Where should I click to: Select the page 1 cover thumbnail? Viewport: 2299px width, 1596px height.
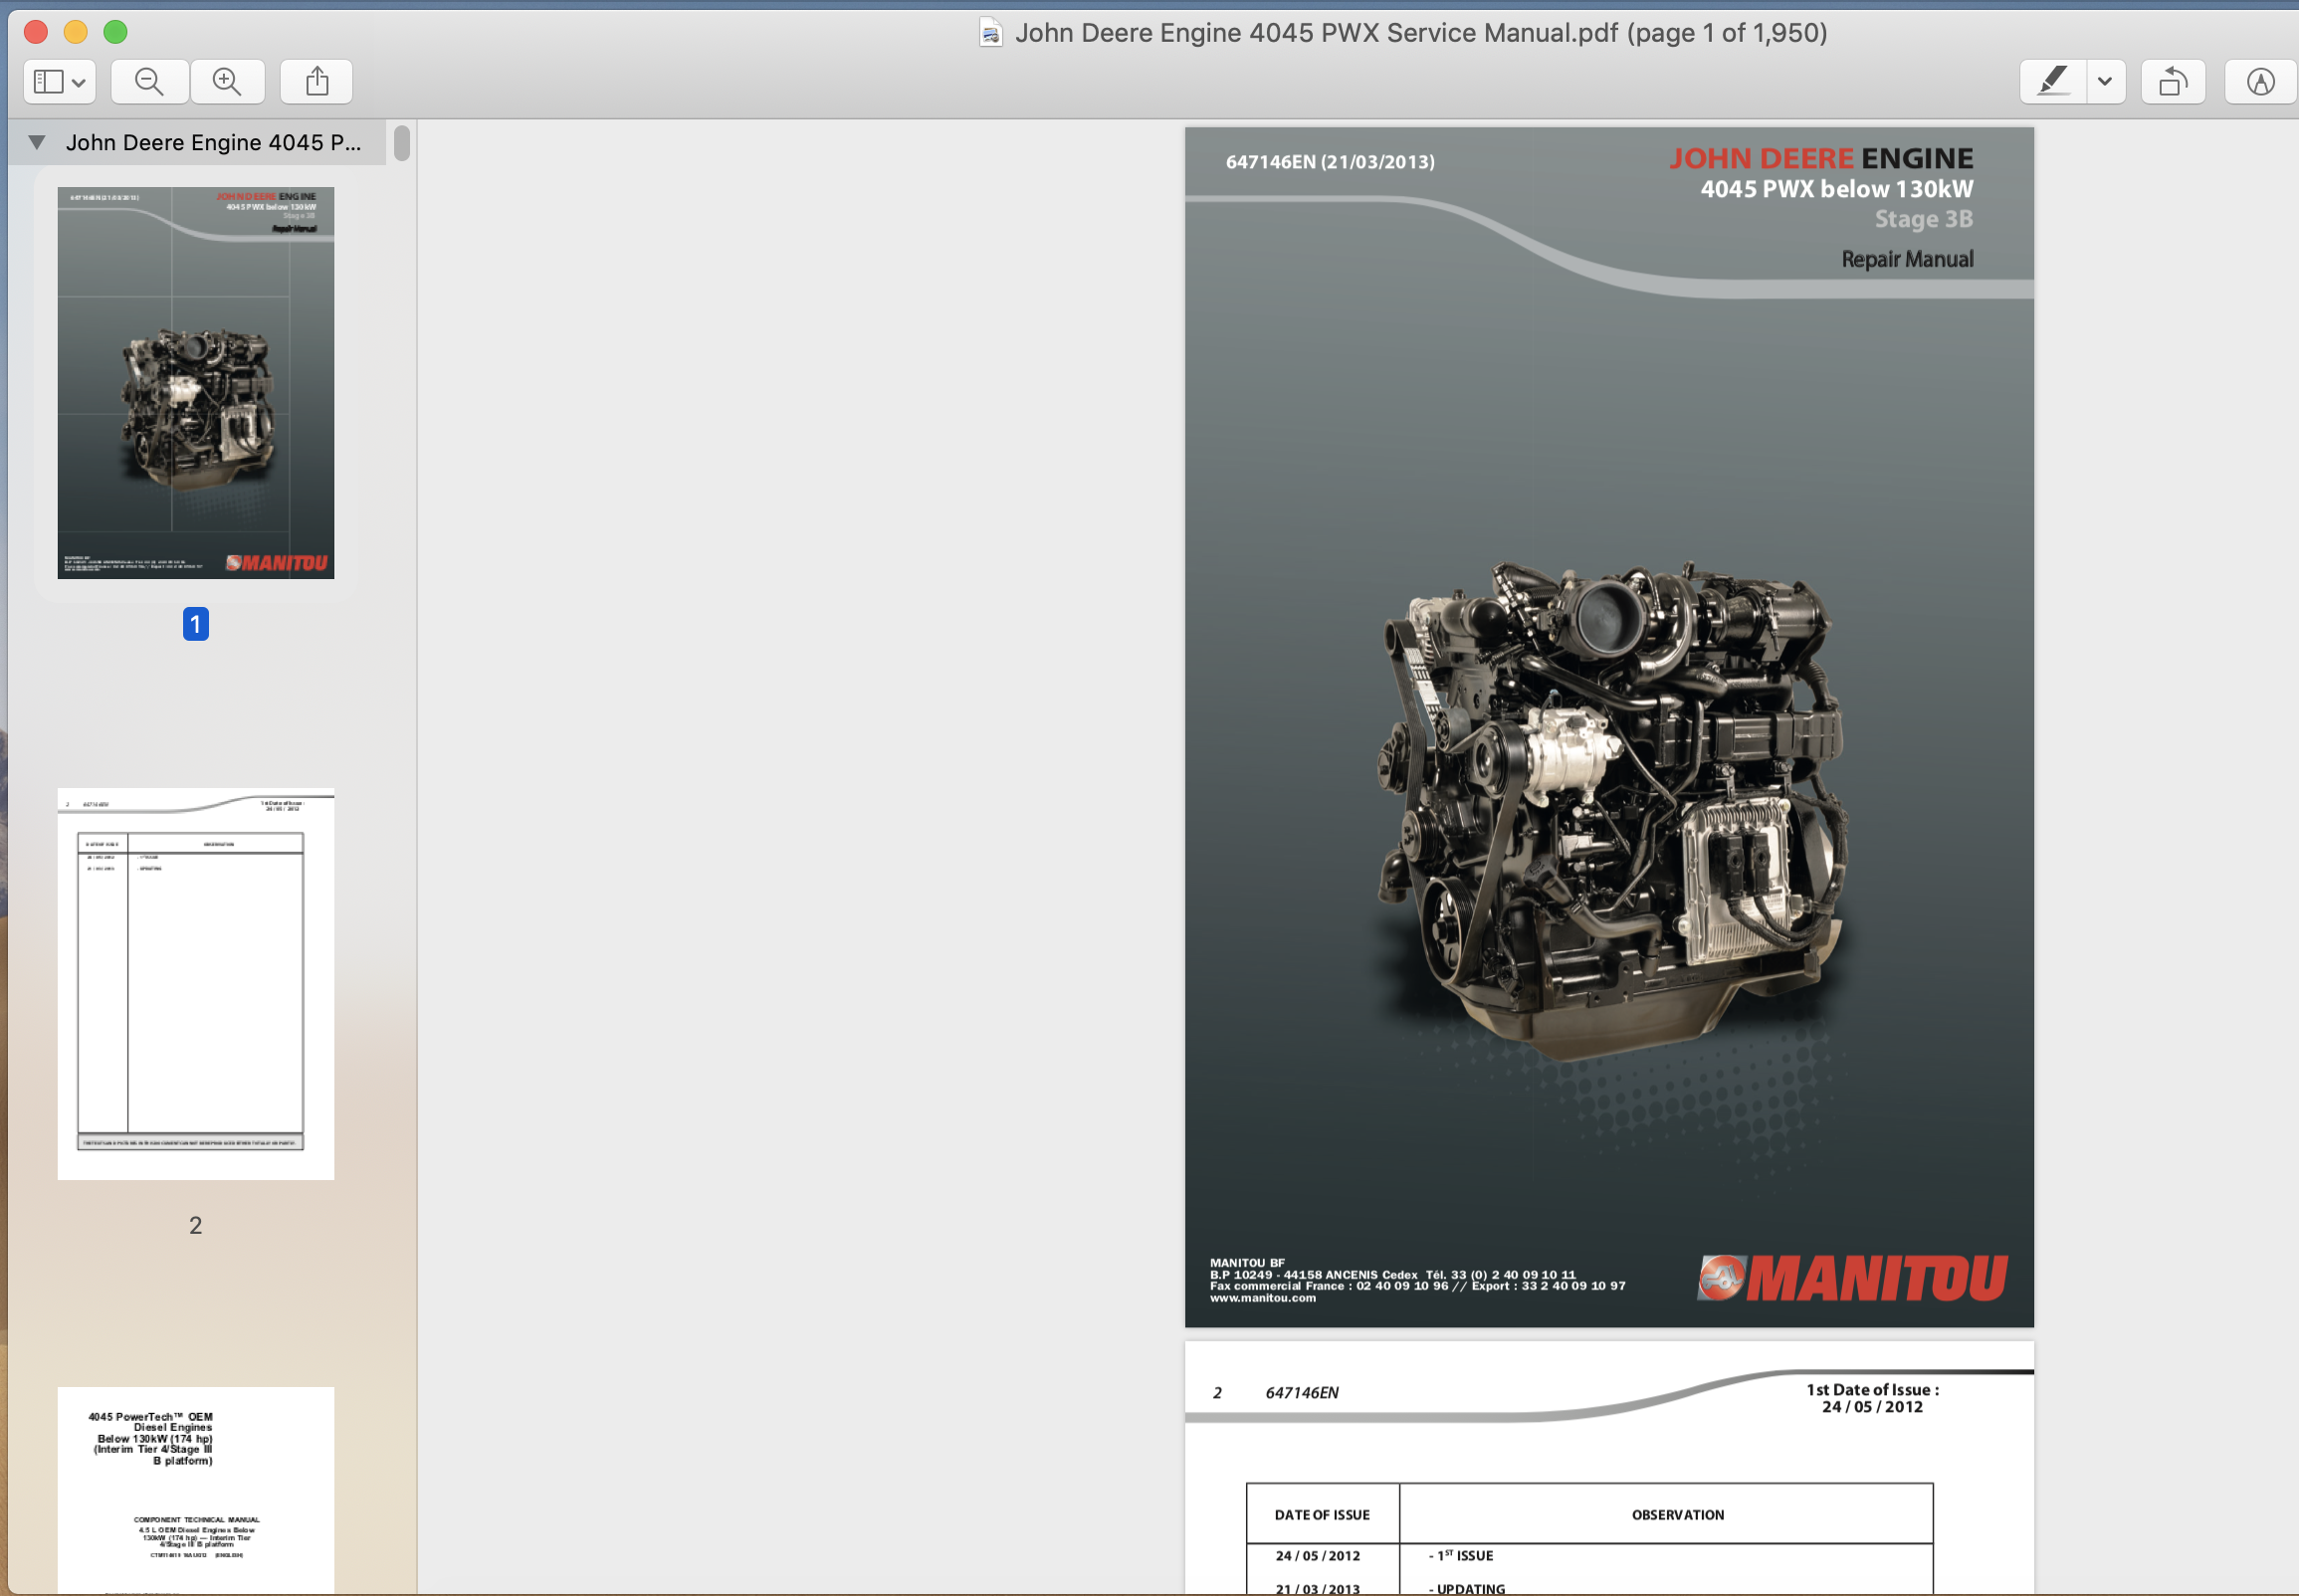point(196,383)
